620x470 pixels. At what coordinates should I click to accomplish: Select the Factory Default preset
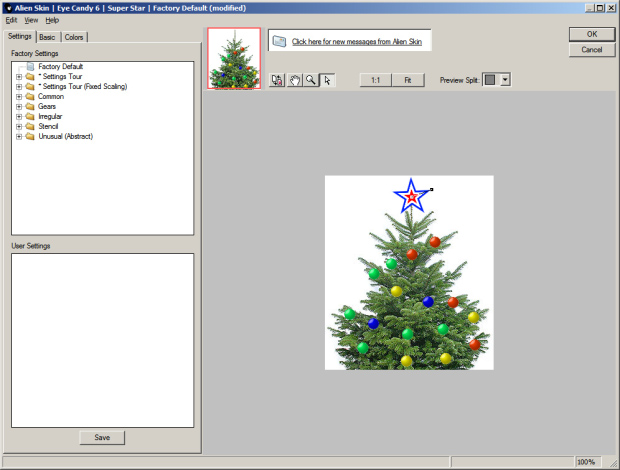point(60,66)
